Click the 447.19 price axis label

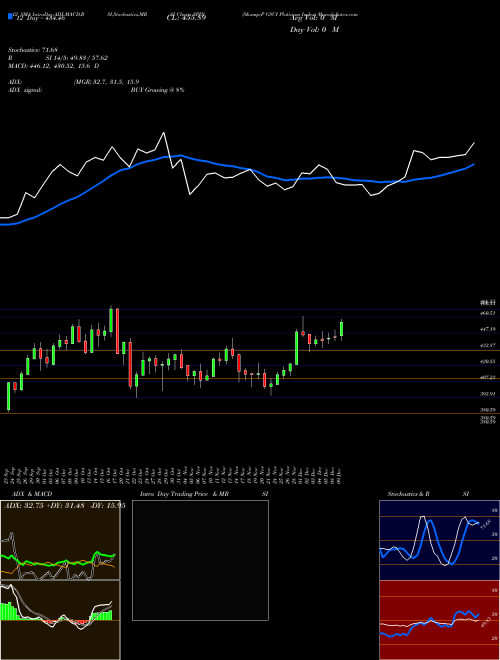click(x=488, y=329)
